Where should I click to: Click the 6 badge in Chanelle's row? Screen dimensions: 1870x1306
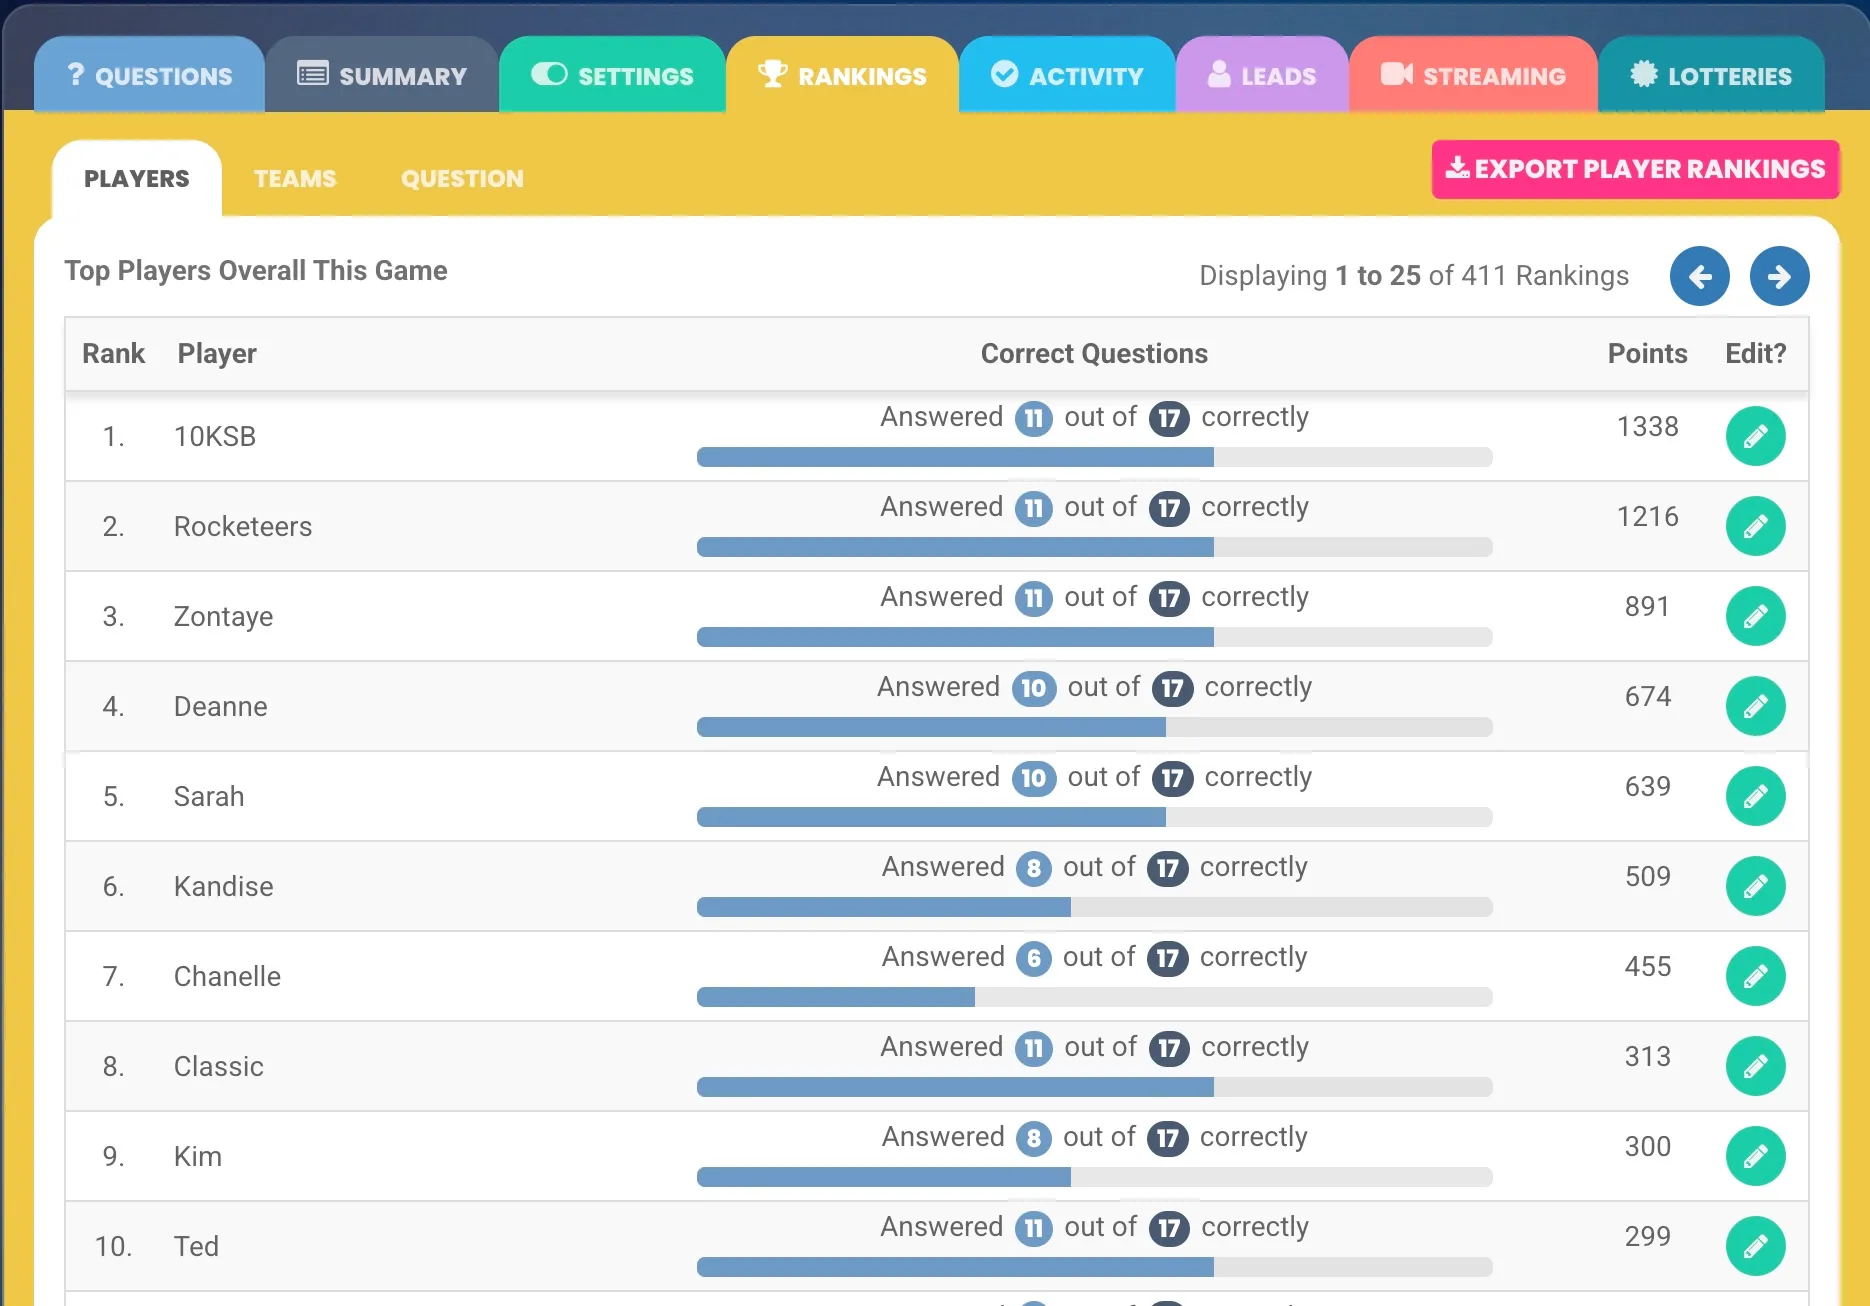click(x=1034, y=958)
